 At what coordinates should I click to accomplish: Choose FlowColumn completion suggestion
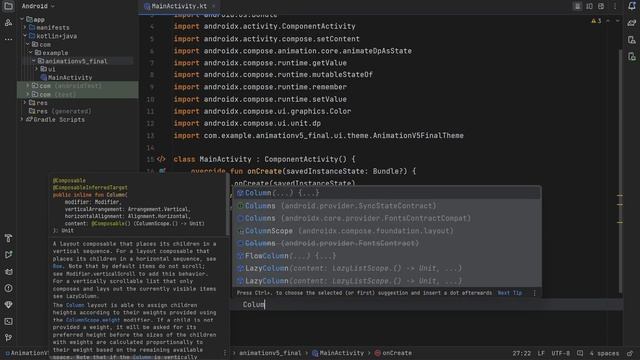tap(387, 256)
